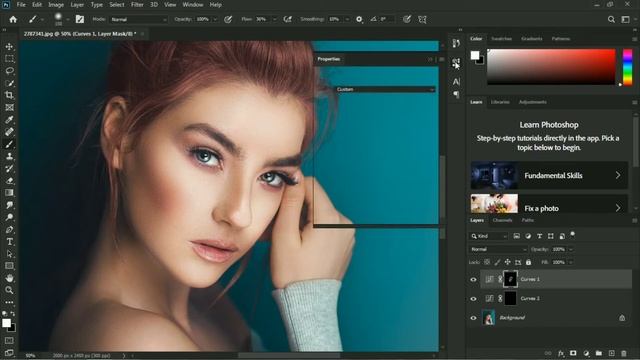Enable airbrush-style build-up effects
Image resolution: width=640 pixels, height=360 pixels.
click(x=288, y=19)
